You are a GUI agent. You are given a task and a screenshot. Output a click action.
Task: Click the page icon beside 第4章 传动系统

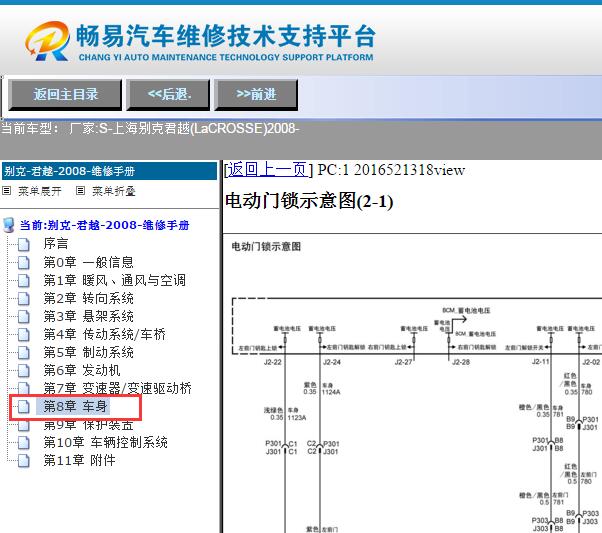24,334
